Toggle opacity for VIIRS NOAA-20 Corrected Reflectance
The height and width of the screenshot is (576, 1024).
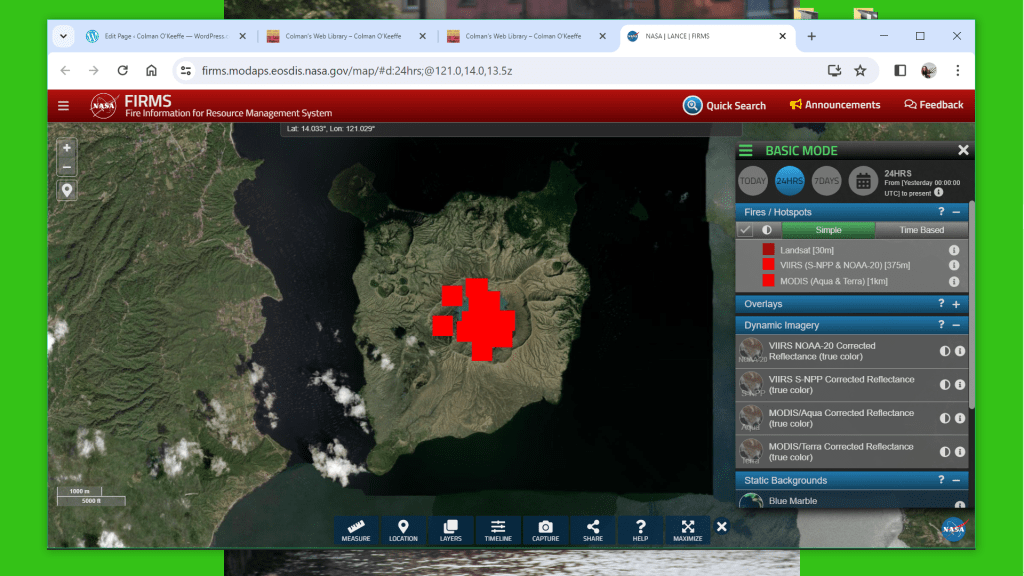coord(945,351)
